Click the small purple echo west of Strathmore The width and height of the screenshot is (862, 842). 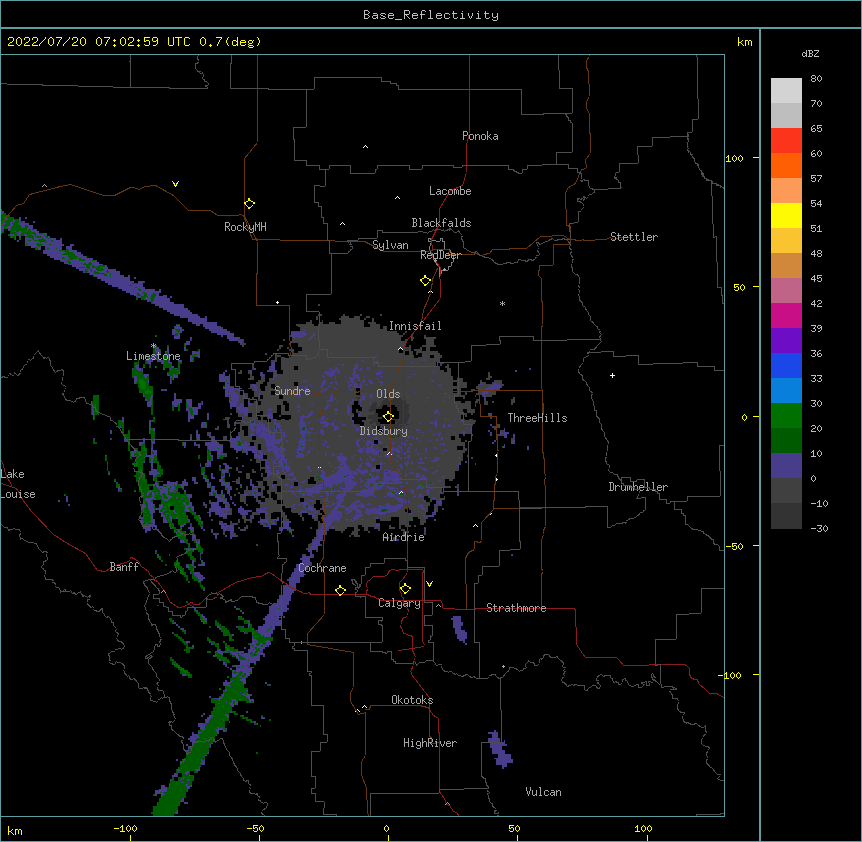460,629
